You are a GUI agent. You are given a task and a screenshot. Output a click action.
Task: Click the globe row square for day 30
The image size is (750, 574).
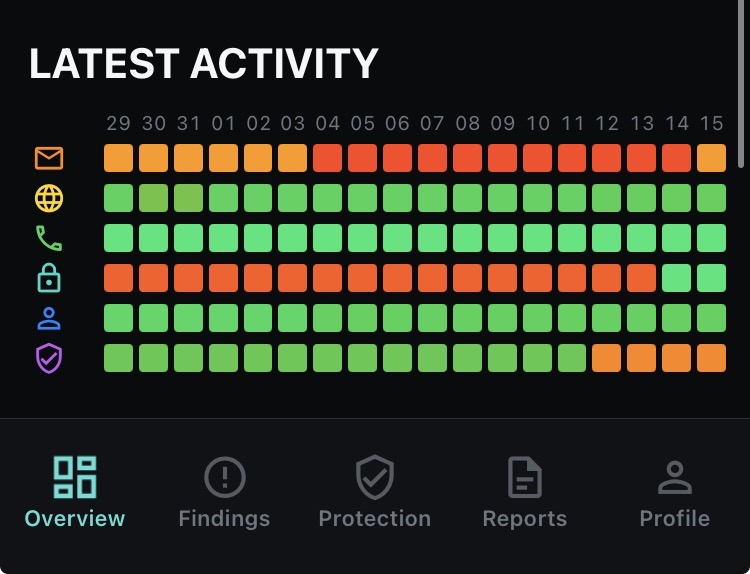point(154,198)
